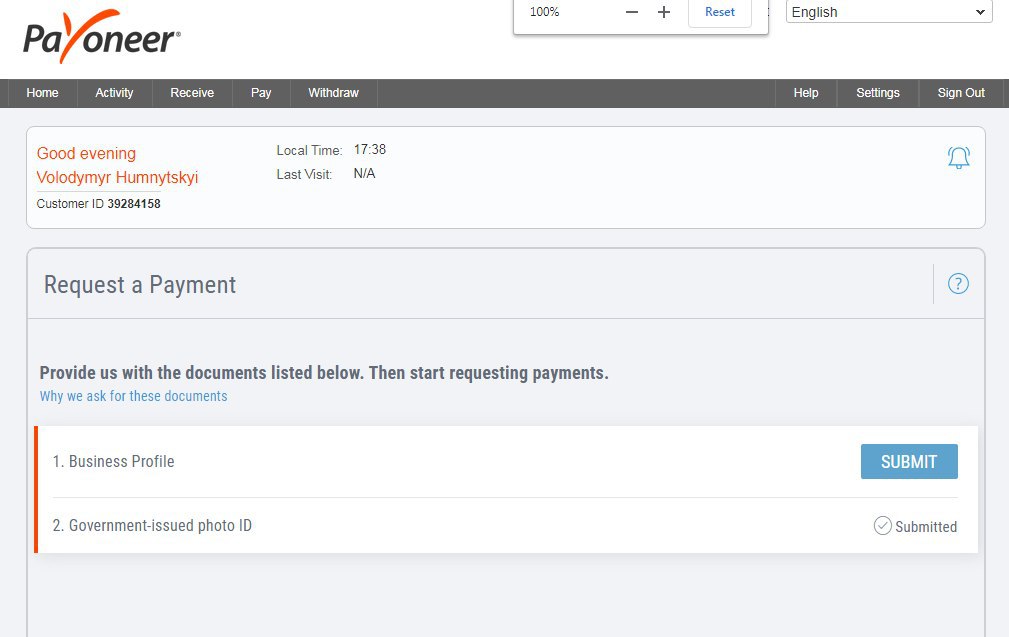1009x637 pixels.
Task: Go to the Home menu
Action: click(x=42, y=93)
